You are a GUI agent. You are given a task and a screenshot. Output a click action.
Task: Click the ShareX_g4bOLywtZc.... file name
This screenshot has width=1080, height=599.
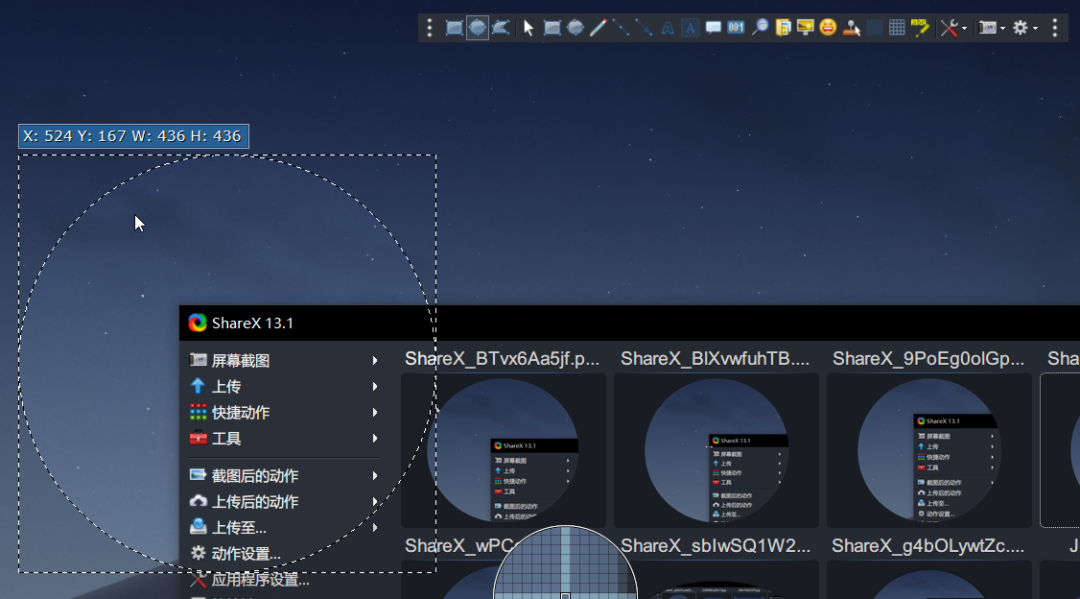(x=928, y=546)
